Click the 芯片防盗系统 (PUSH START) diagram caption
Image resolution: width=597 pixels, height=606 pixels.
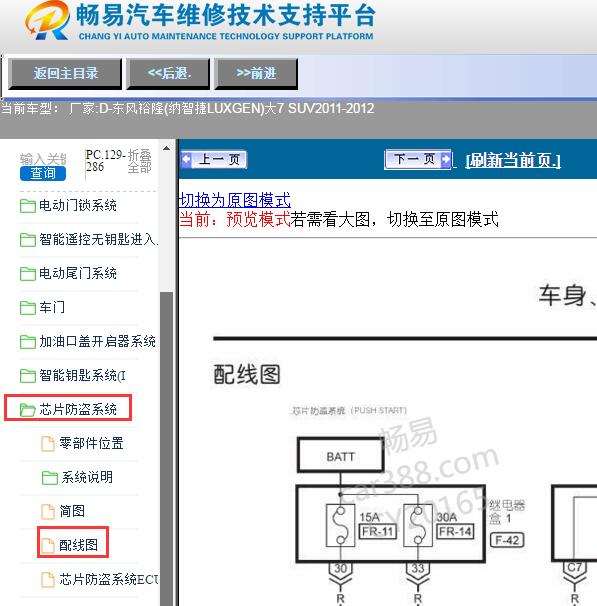[x=349, y=410]
